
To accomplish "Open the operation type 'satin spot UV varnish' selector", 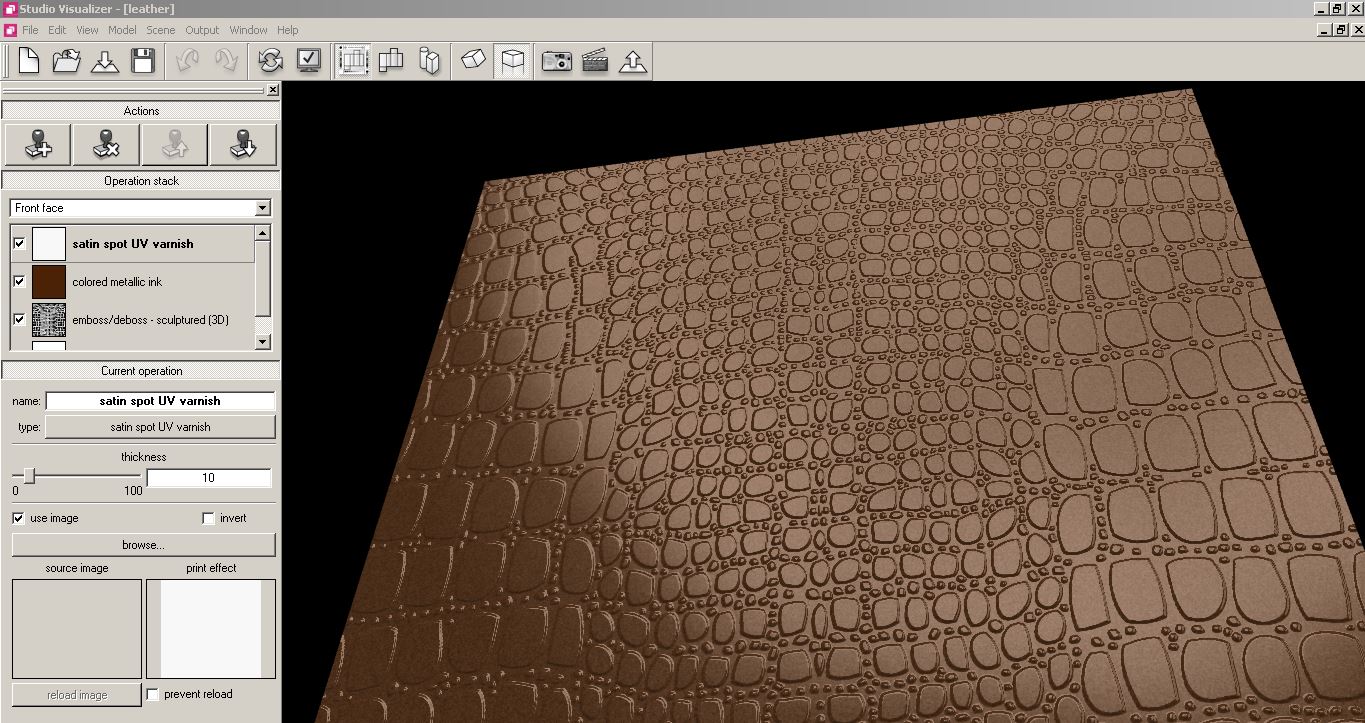I will [160, 427].
